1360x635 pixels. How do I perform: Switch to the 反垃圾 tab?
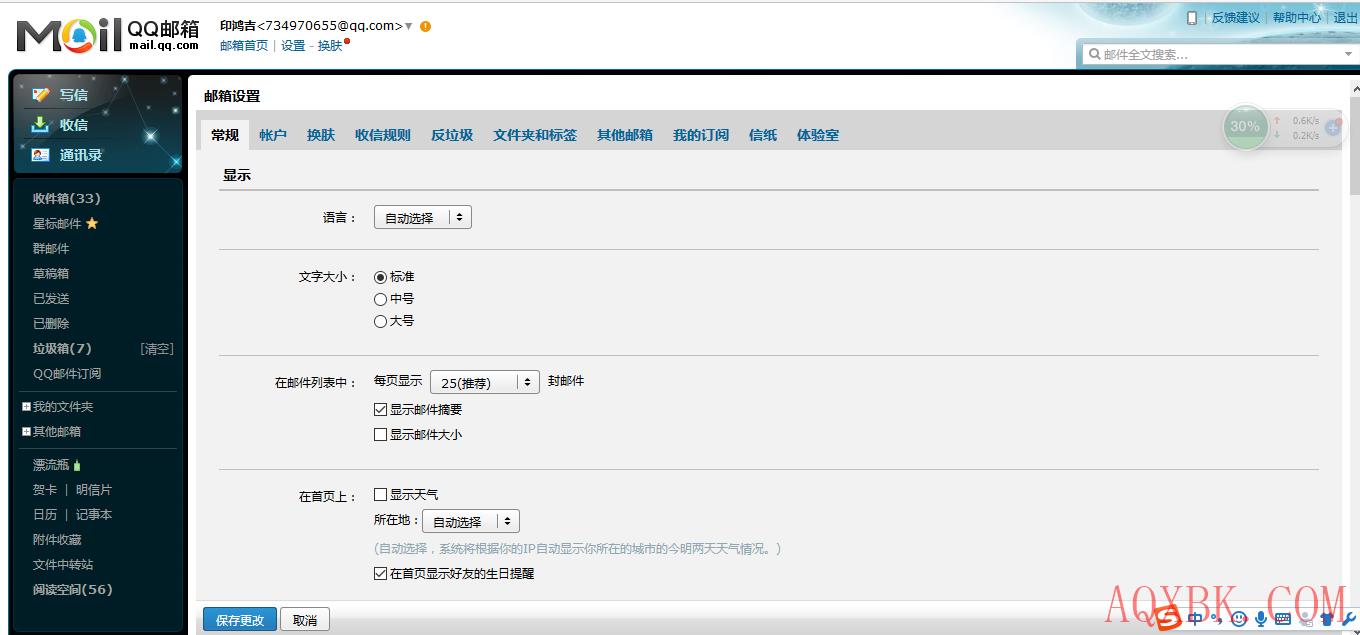pos(452,135)
